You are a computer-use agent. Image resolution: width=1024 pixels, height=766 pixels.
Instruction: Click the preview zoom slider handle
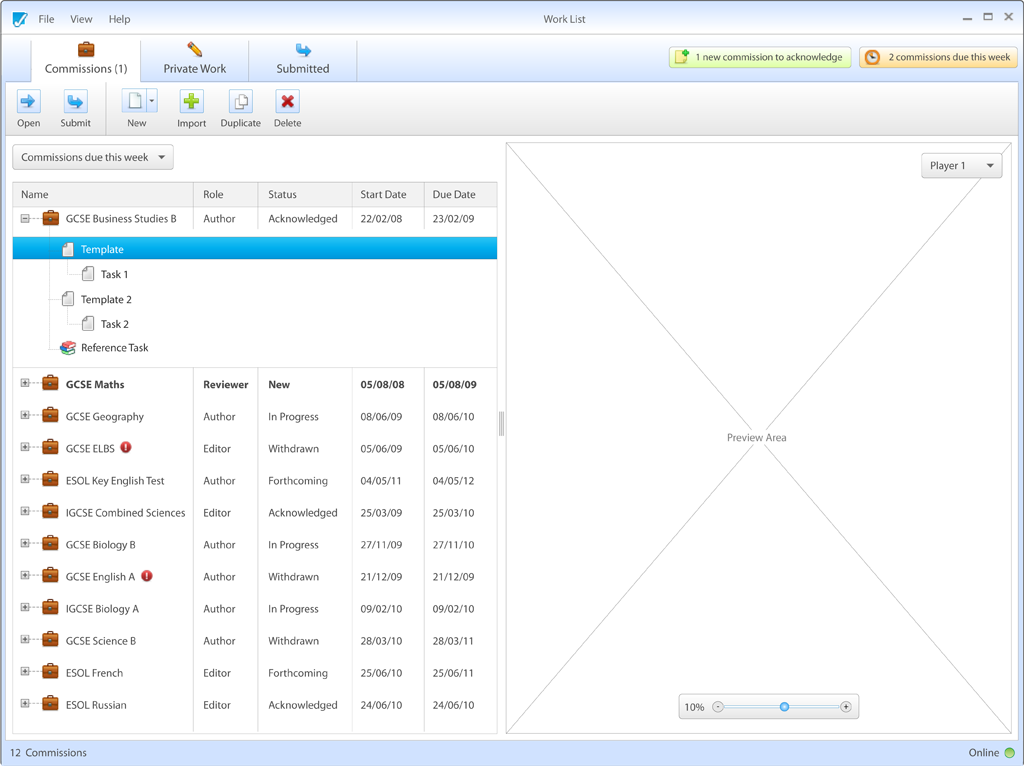[x=785, y=707]
